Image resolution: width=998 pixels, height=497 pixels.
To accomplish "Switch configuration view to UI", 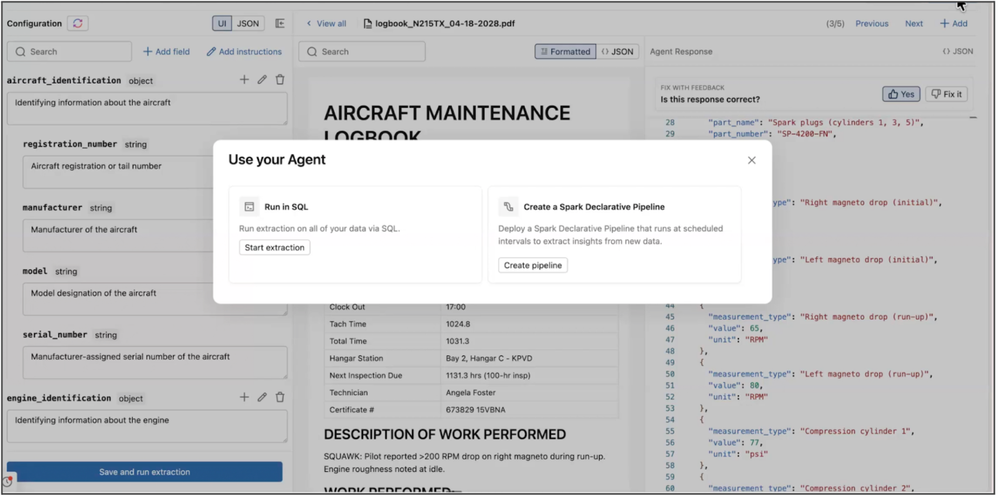I will tap(223, 23).
